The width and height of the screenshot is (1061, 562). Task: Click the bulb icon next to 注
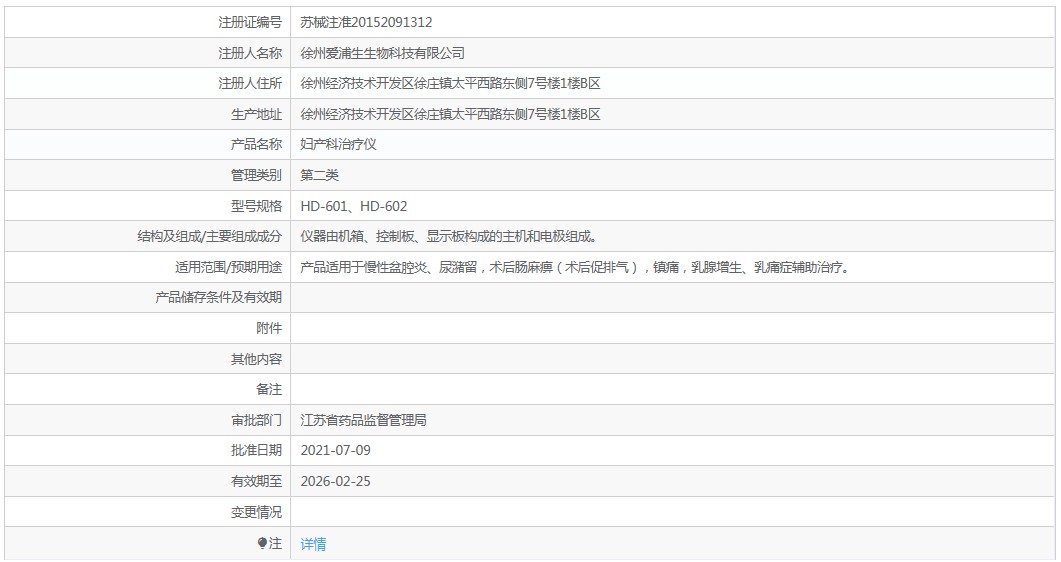[x=263, y=543]
